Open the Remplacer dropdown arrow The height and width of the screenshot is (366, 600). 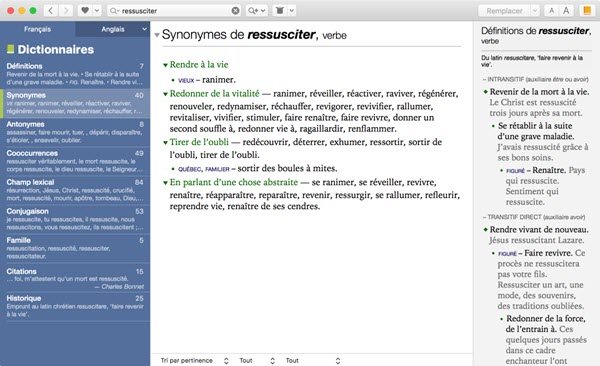(535, 11)
